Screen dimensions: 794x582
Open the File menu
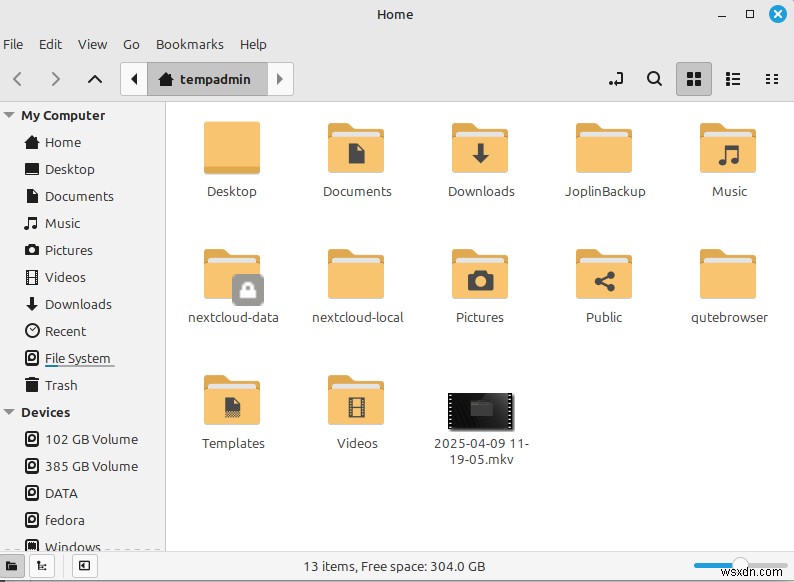13,45
